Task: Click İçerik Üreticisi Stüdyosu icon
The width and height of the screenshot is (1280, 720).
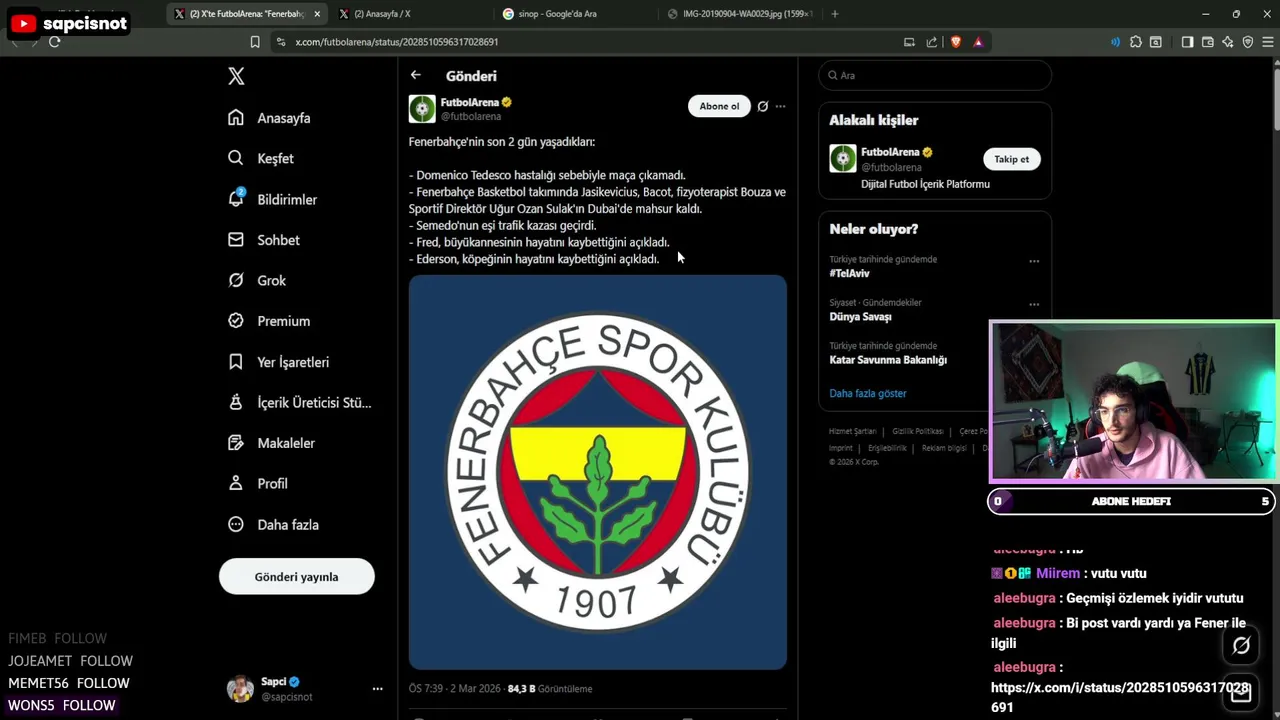Action: pos(236,402)
